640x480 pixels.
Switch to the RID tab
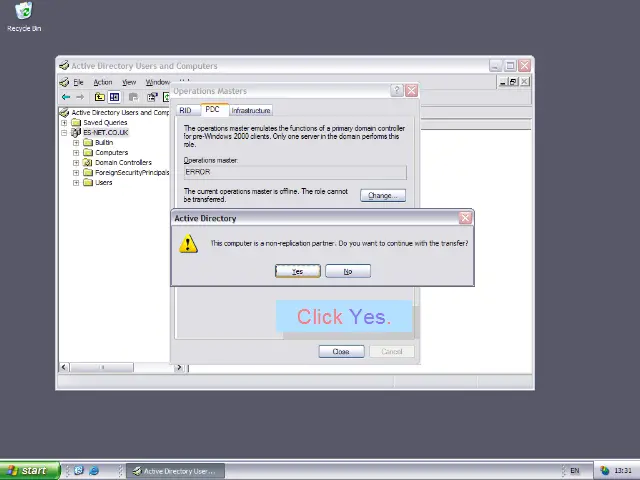click(185, 110)
